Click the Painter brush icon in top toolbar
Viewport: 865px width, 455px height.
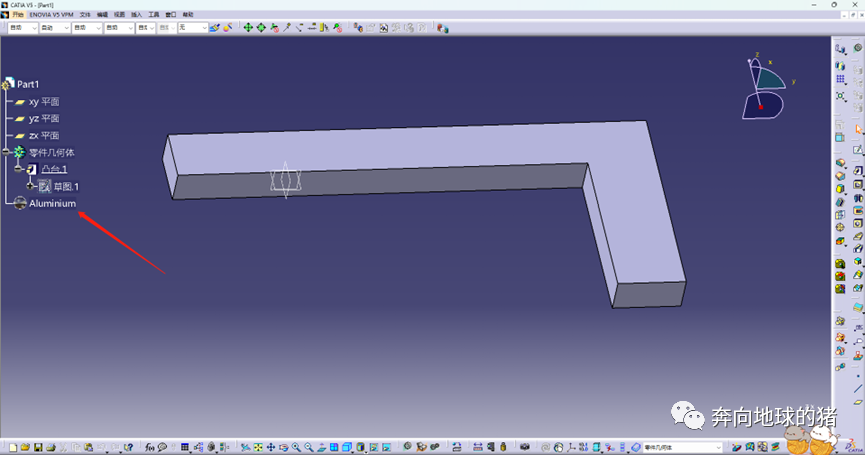point(215,28)
